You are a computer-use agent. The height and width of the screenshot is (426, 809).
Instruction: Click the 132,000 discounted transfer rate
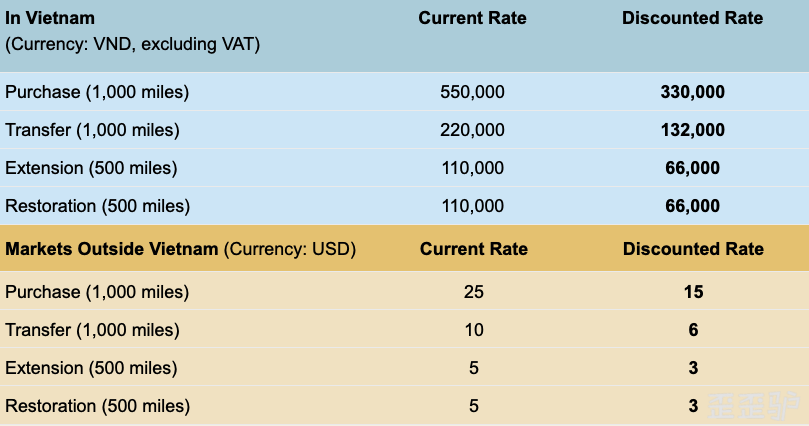pos(692,130)
